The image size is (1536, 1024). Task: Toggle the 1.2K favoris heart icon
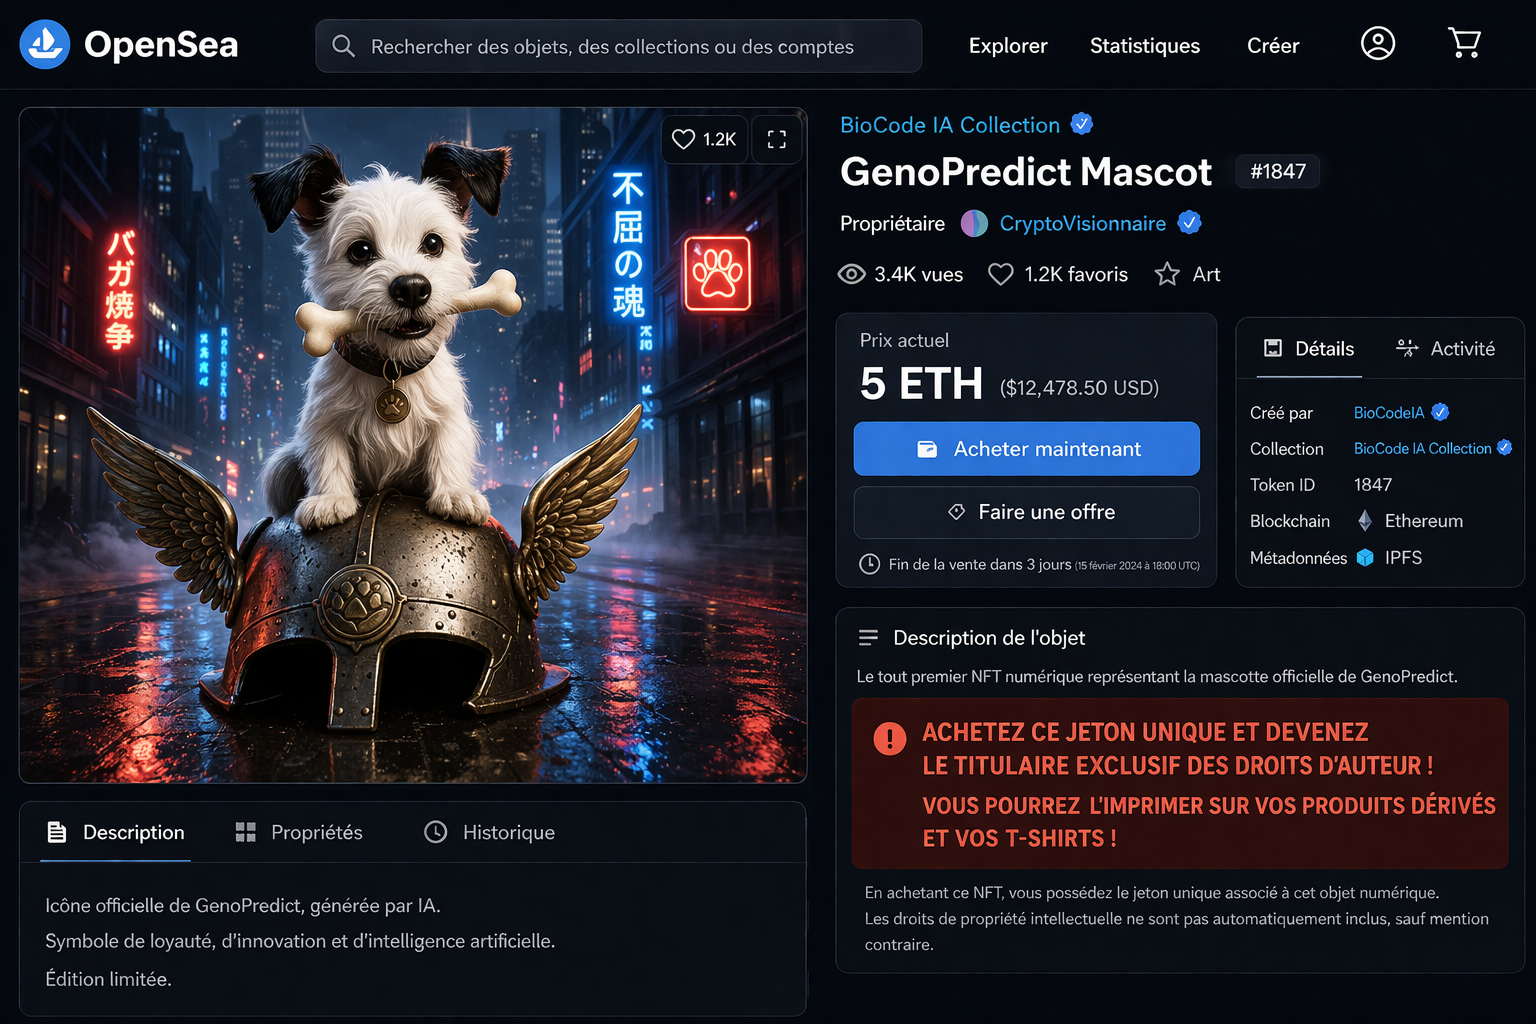point(1001,274)
